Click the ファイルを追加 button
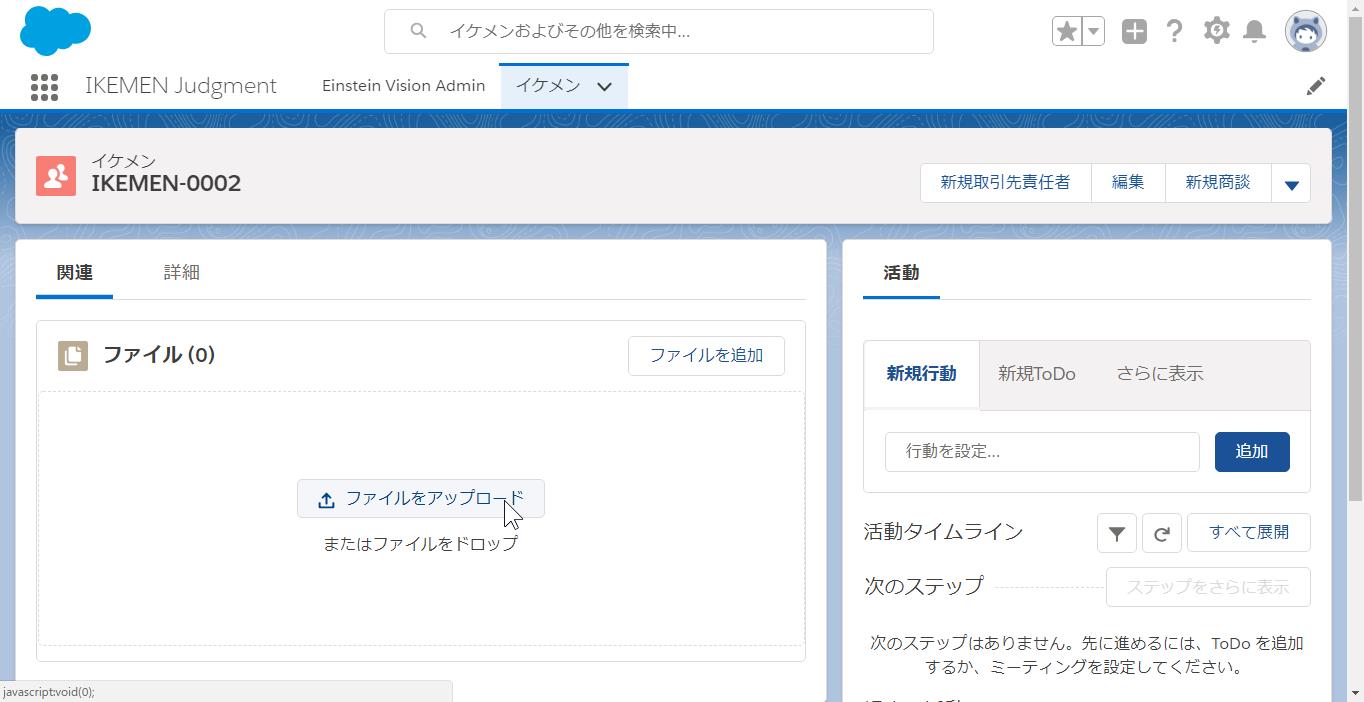Image resolution: width=1364 pixels, height=702 pixels. click(x=706, y=356)
